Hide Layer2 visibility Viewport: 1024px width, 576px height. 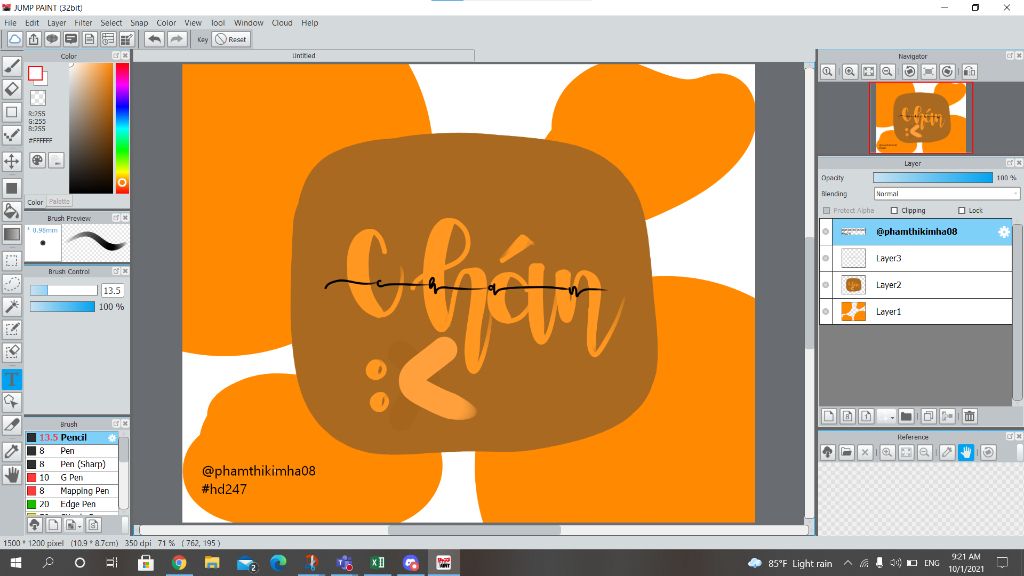click(826, 285)
